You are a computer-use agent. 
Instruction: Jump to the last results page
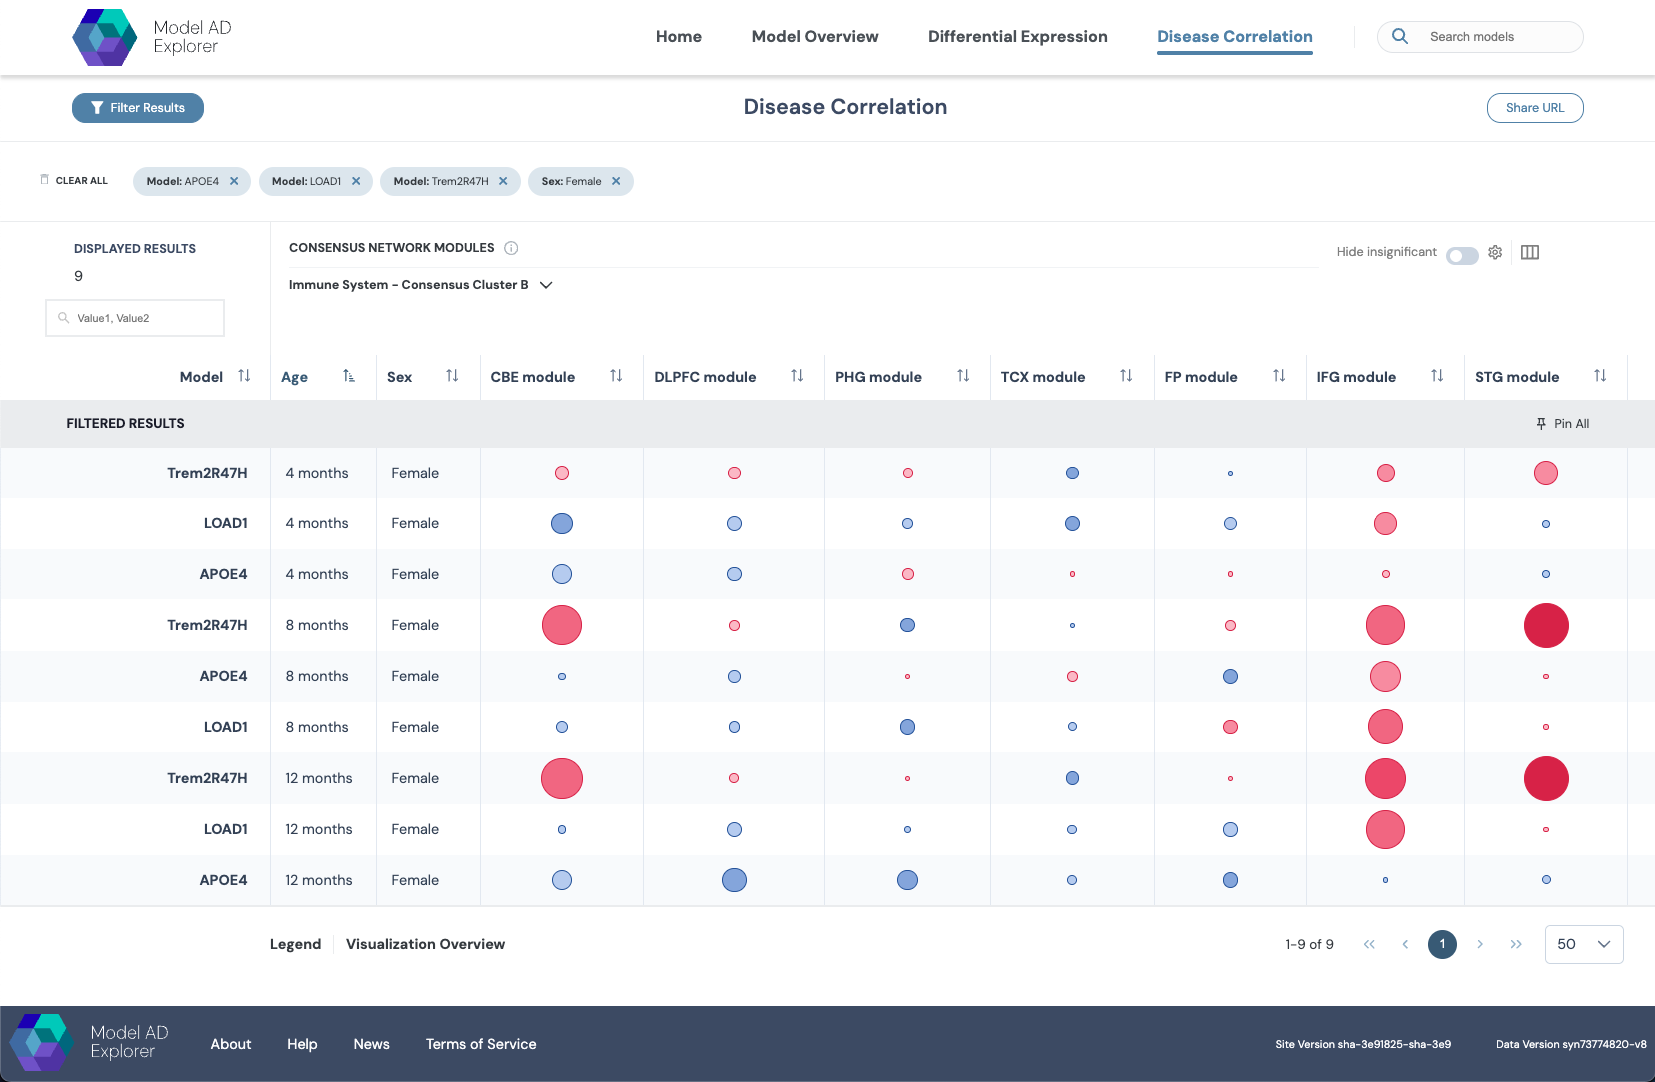pyautogui.click(x=1516, y=944)
